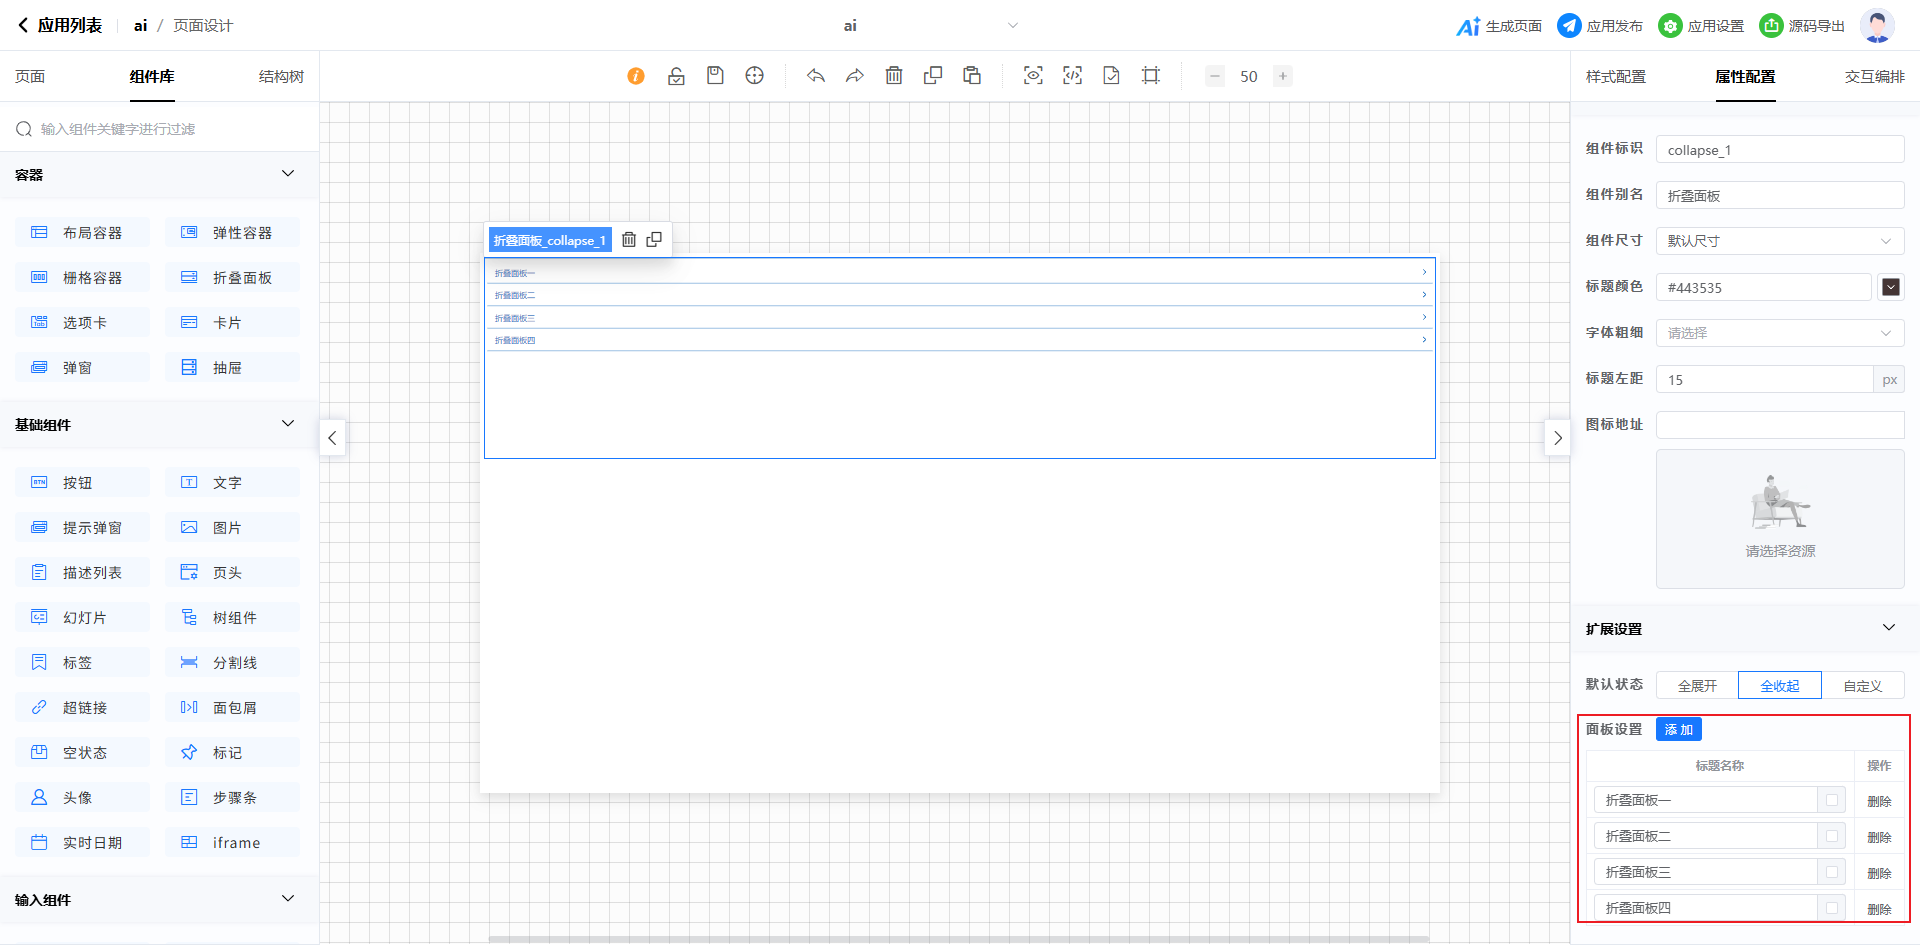The height and width of the screenshot is (945, 1920).
Task: Open the 字体粗细 dropdown
Action: tap(1779, 333)
